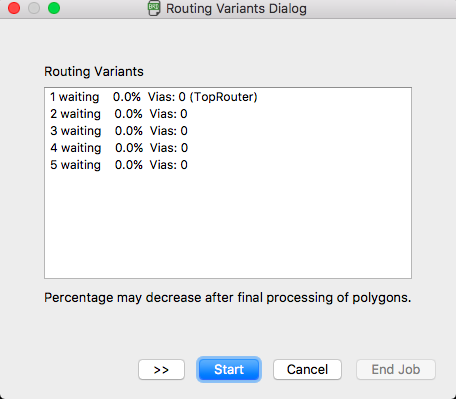Click the 0.0% value of variant 3
This screenshot has width=456, height=399.
click(129, 131)
